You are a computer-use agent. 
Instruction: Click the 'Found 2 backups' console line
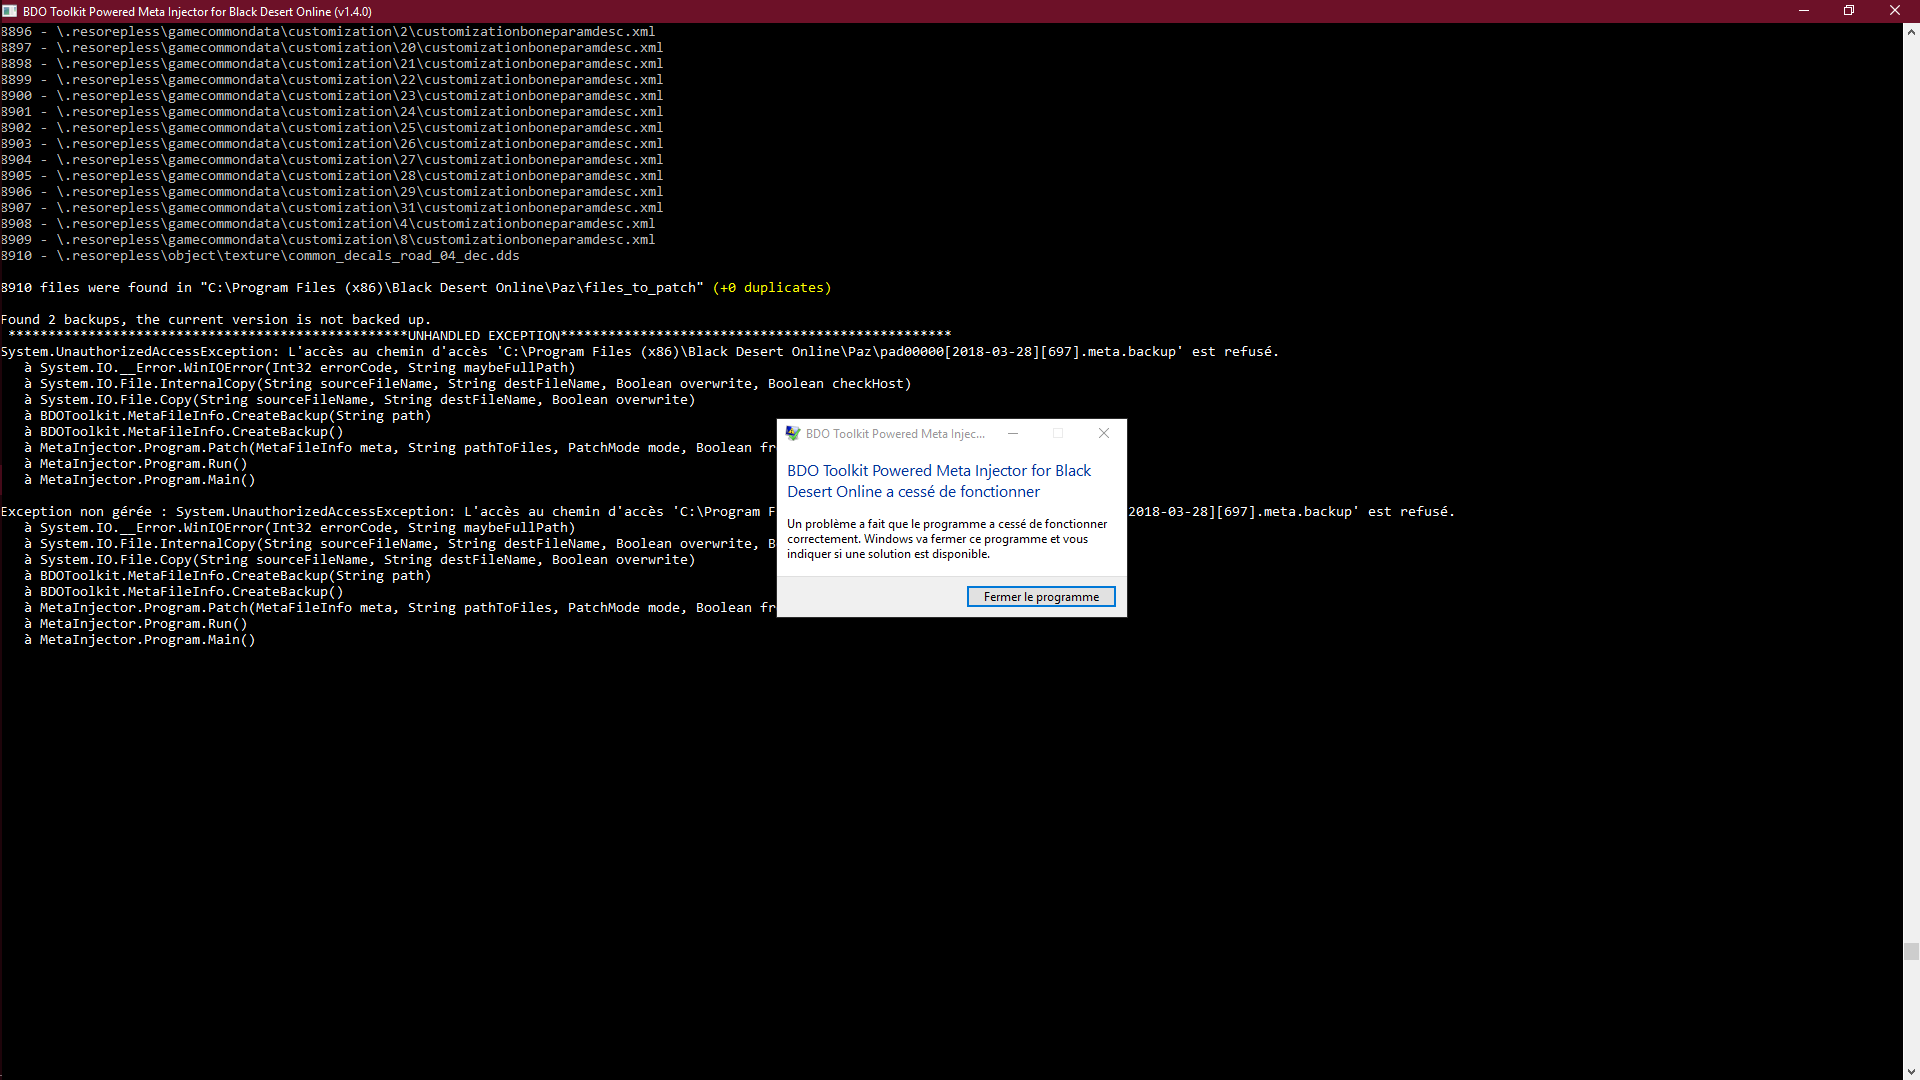[x=215, y=320]
